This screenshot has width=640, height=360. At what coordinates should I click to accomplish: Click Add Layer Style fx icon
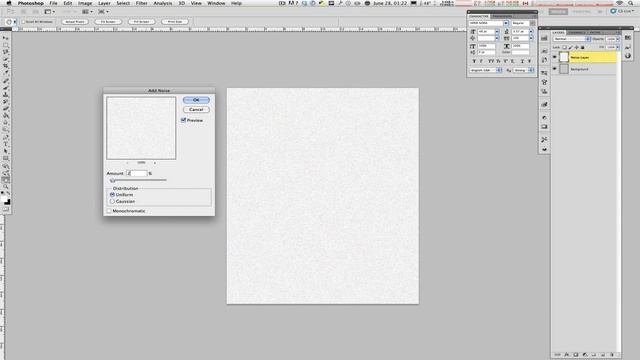click(x=567, y=355)
